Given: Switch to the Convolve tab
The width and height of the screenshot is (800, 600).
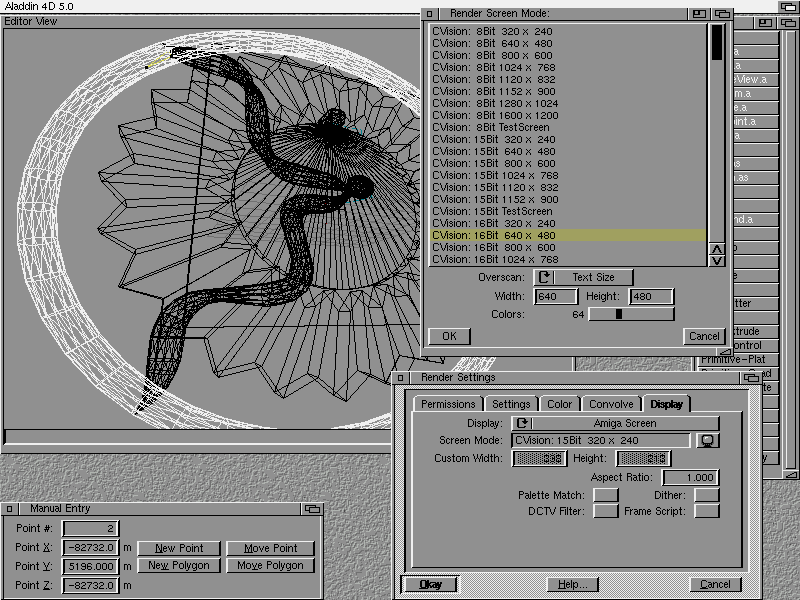Looking at the screenshot, I should [610, 404].
